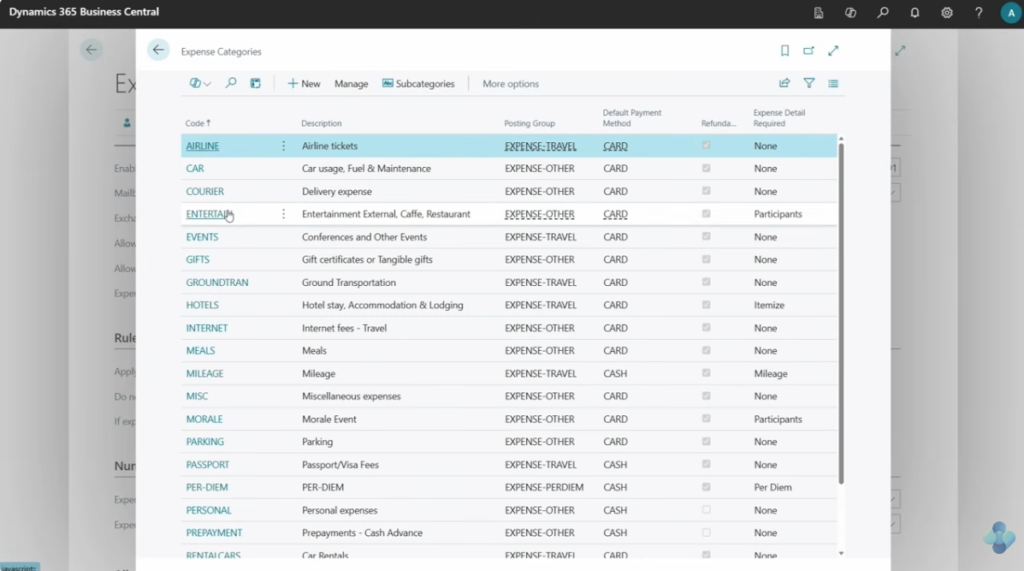
Task: Sort by the Code column header
Action: (x=198, y=123)
